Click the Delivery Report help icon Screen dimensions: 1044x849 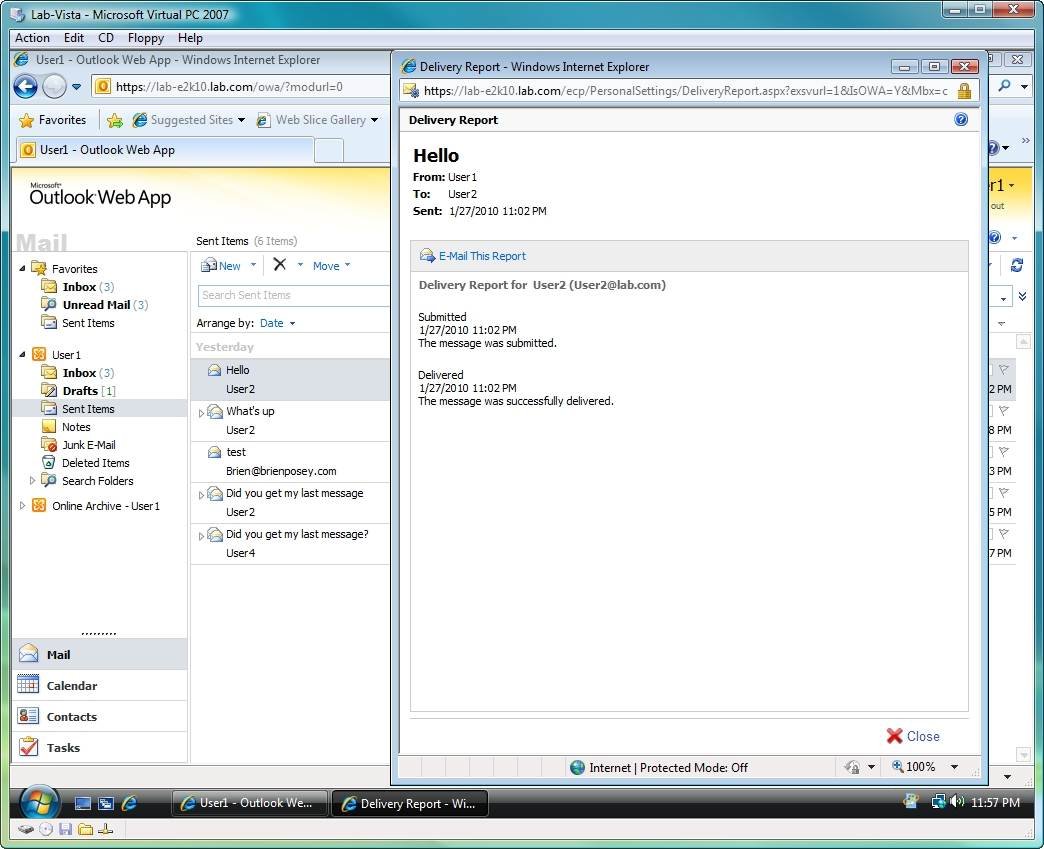coord(961,119)
